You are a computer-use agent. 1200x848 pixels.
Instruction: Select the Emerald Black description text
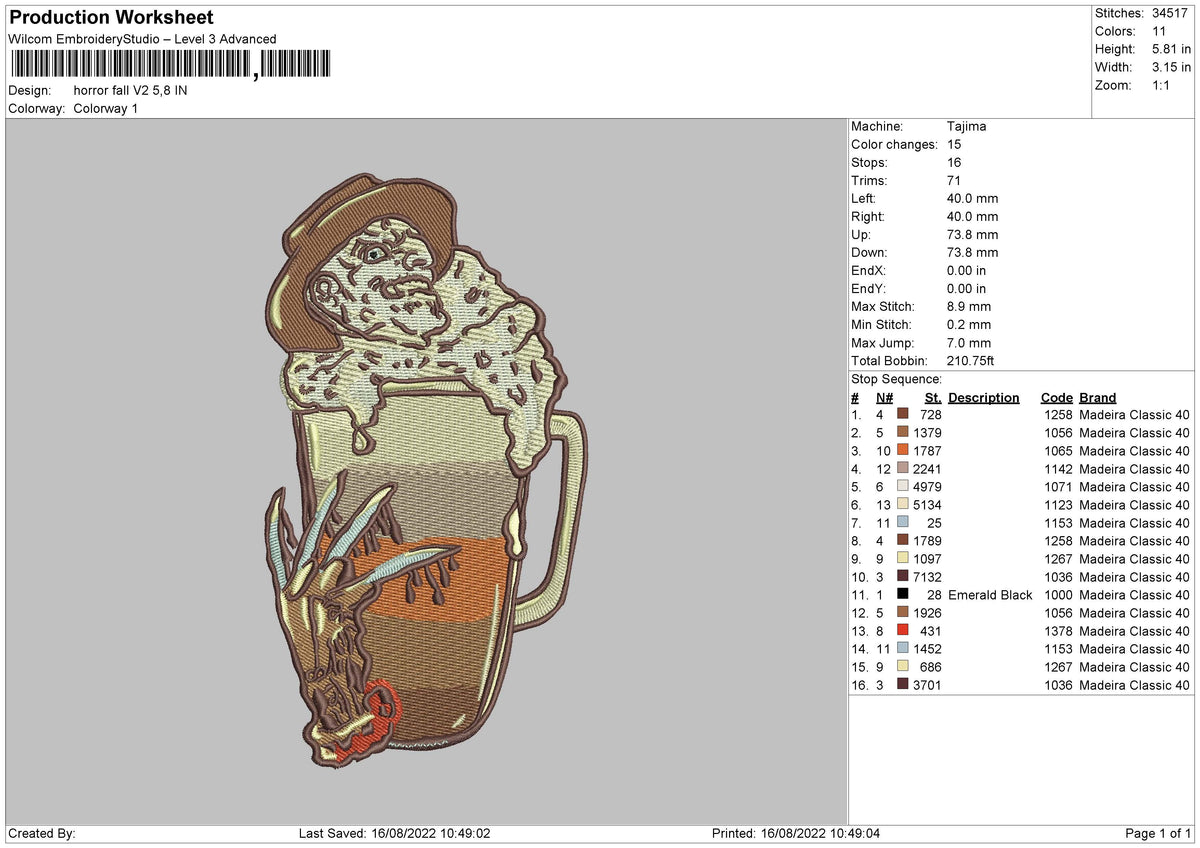pyautogui.click(x=990, y=595)
